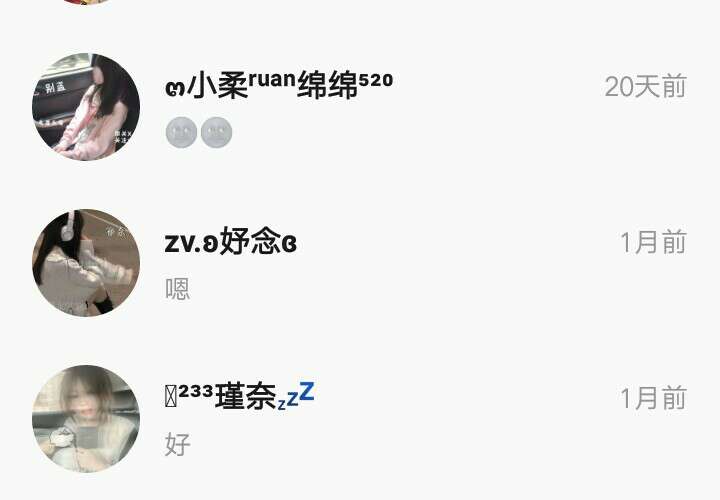Screen dimensions: 720x500
Task: Open the chat named 小柔ruan绵绵
Action: [x=360, y=107]
